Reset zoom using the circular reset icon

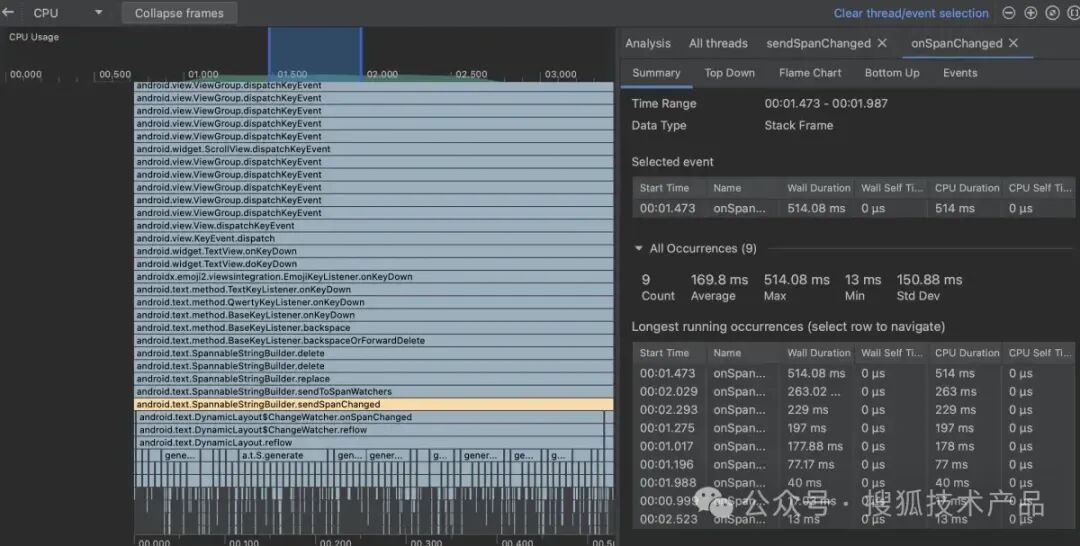tap(1052, 13)
